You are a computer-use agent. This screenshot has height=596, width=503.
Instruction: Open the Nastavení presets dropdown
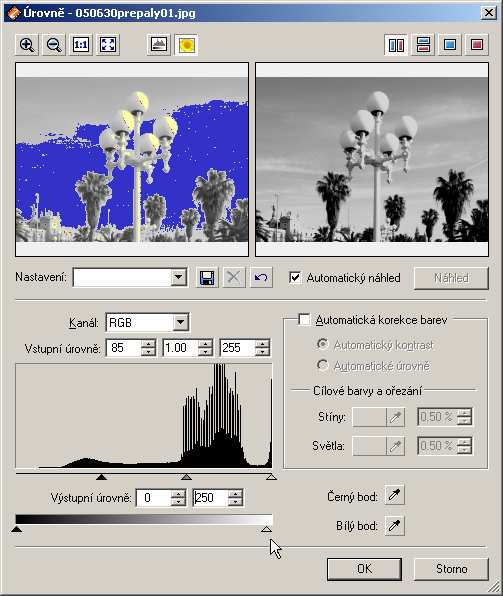point(178,277)
